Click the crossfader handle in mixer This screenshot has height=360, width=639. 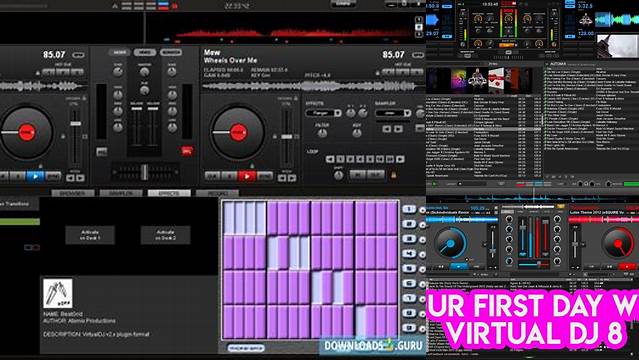[144, 172]
